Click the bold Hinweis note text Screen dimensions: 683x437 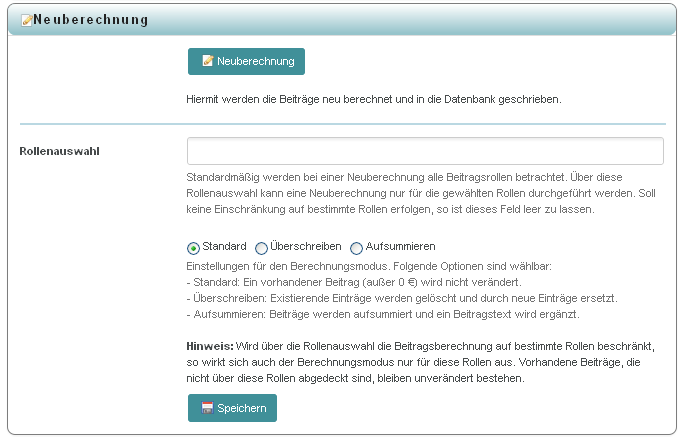pos(211,344)
